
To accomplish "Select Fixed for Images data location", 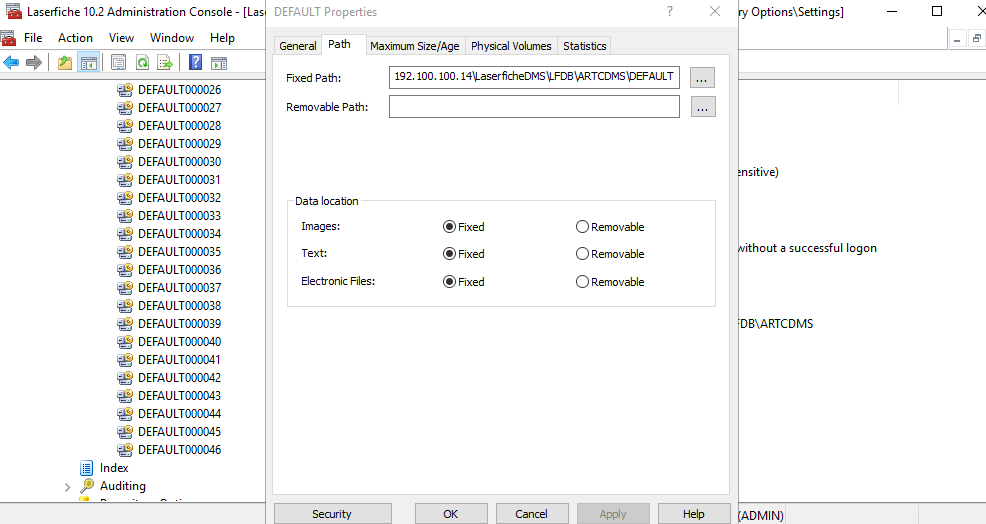I will 449,227.
